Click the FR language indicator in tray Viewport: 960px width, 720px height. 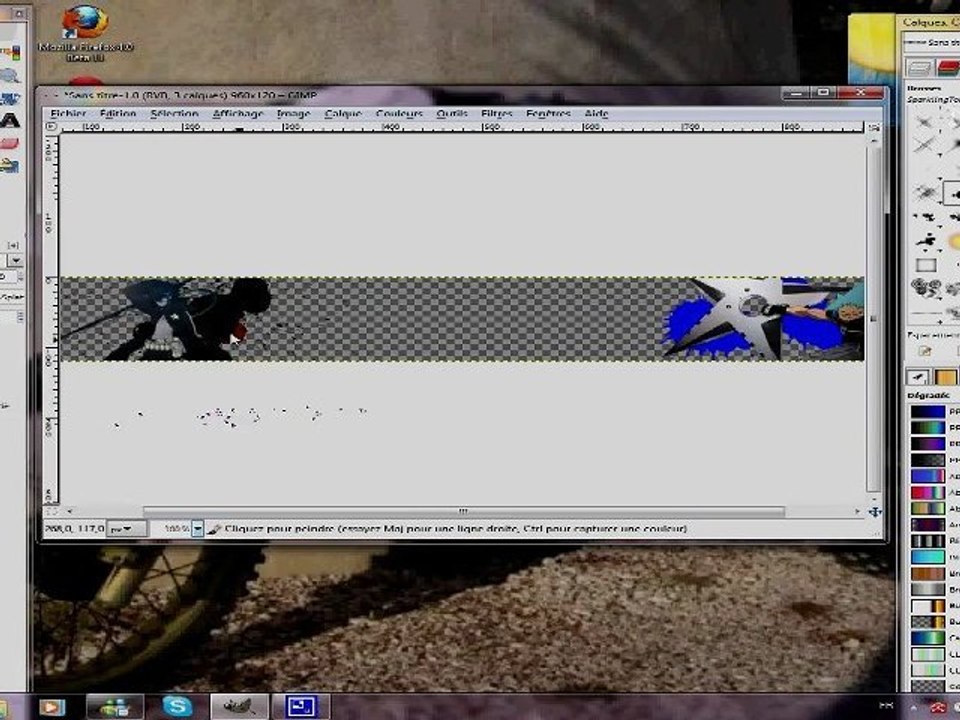pos(886,706)
